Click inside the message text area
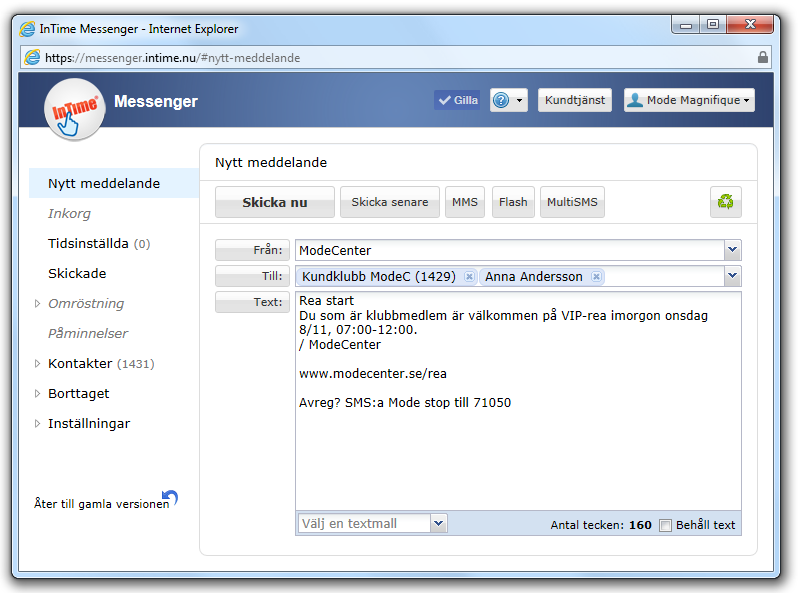This screenshot has width=799, height=593. [518, 401]
